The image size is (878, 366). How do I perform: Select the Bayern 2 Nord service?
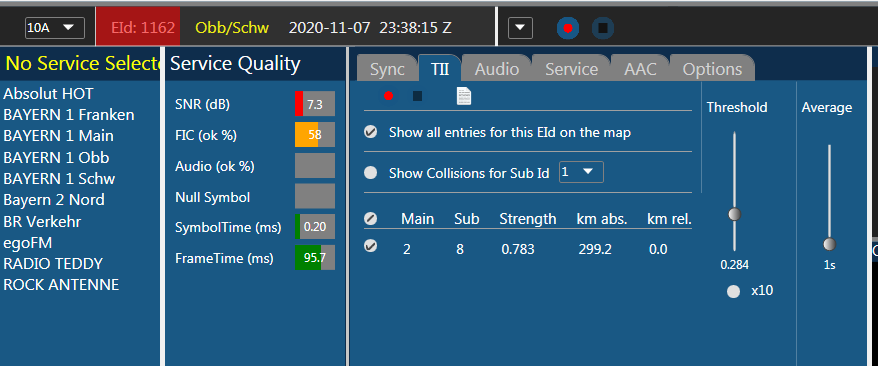[x=54, y=200]
